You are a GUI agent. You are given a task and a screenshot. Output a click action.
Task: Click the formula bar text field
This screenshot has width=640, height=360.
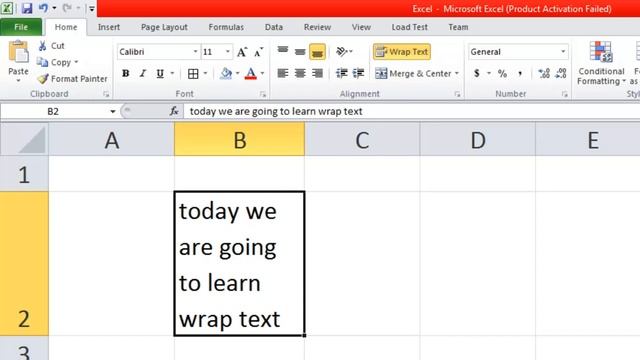click(411, 111)
